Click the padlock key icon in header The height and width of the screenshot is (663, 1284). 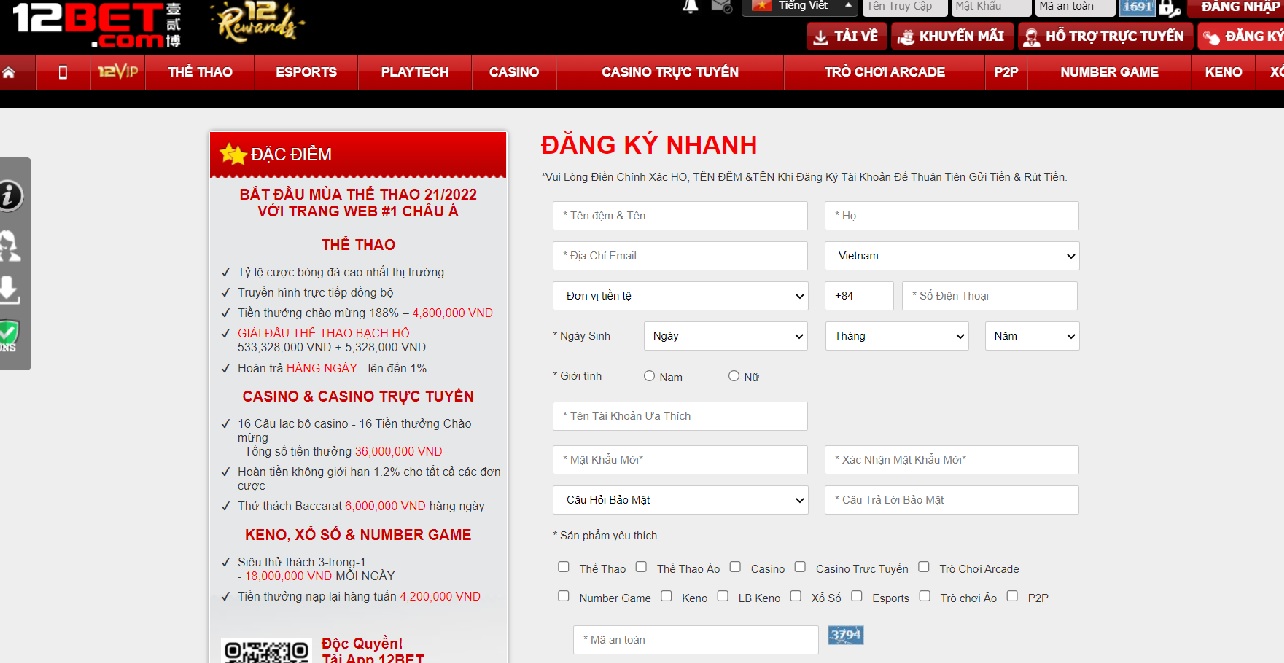[x=1169, y=7]
